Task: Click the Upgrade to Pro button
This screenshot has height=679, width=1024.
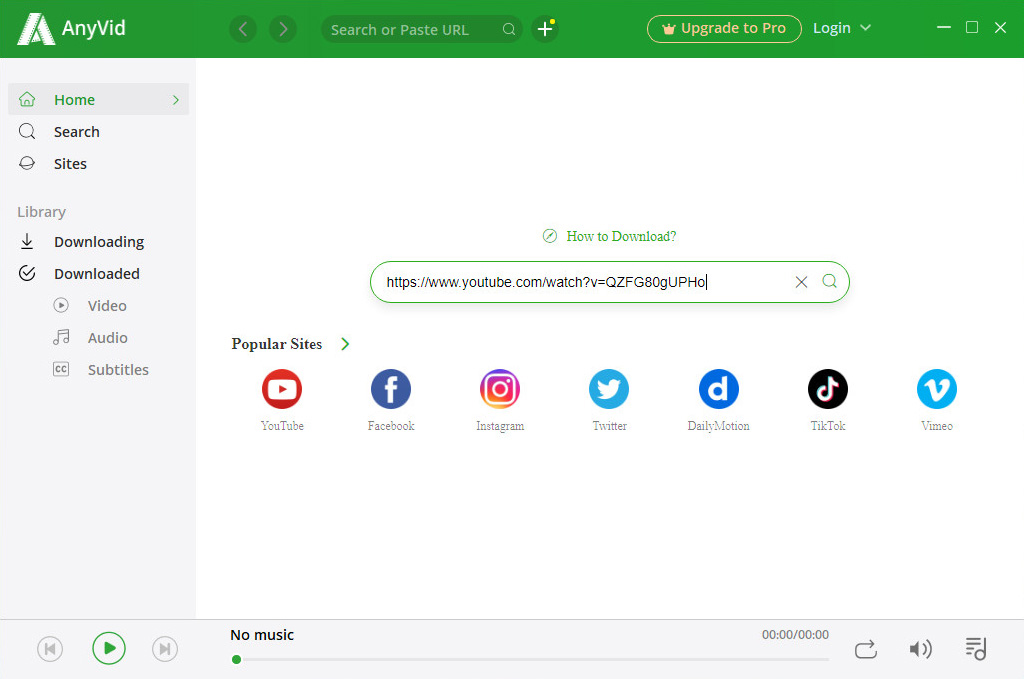Action: tap(724, 29)
